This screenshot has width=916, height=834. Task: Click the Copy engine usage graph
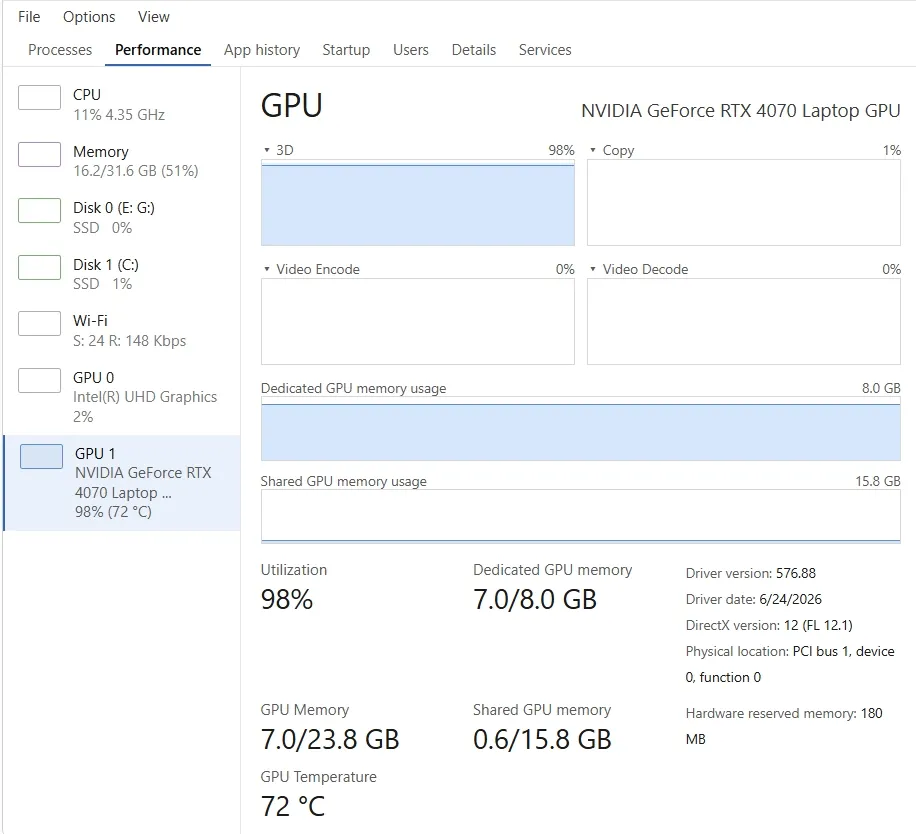point(744,203)
